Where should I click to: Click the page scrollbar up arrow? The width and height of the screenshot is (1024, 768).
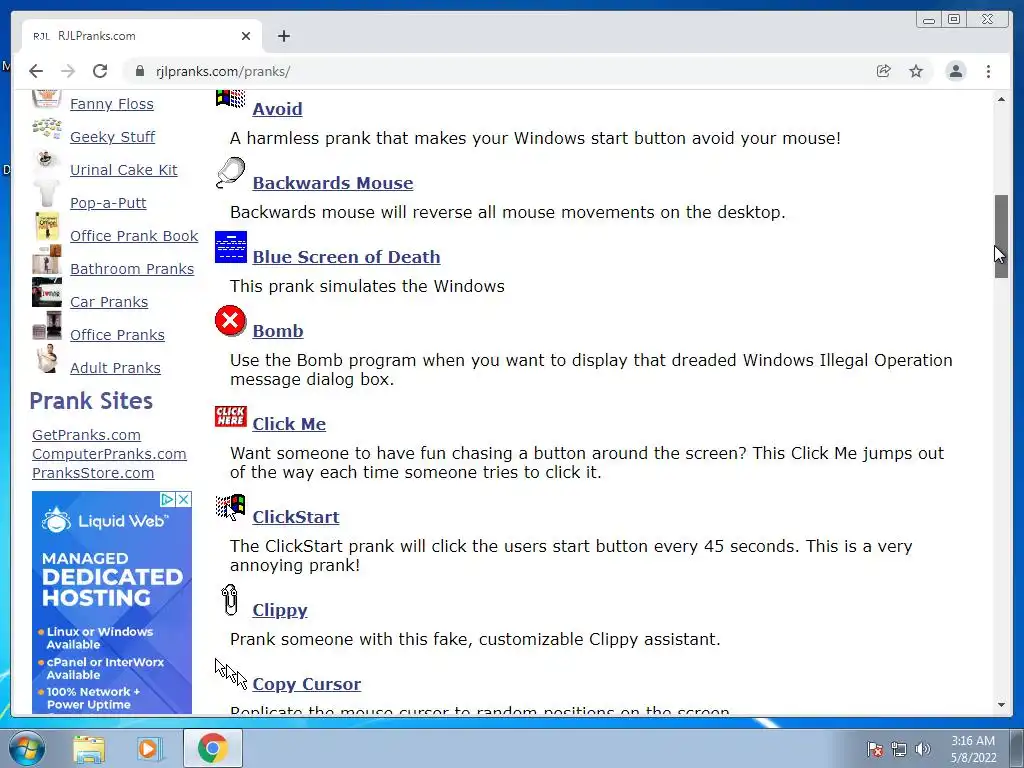click(x=1001, y=99)
